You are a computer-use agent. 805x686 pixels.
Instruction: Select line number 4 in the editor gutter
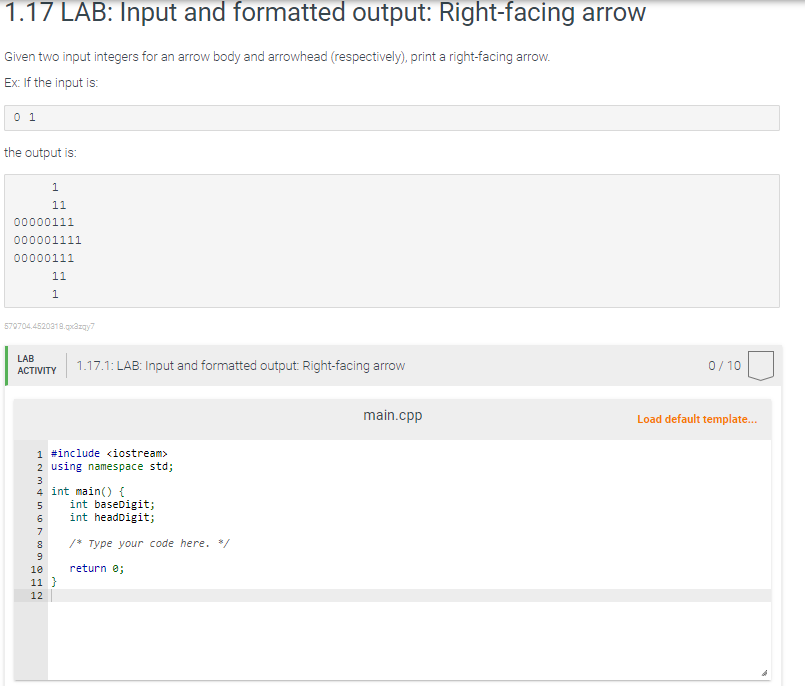(x=38, y=491)
